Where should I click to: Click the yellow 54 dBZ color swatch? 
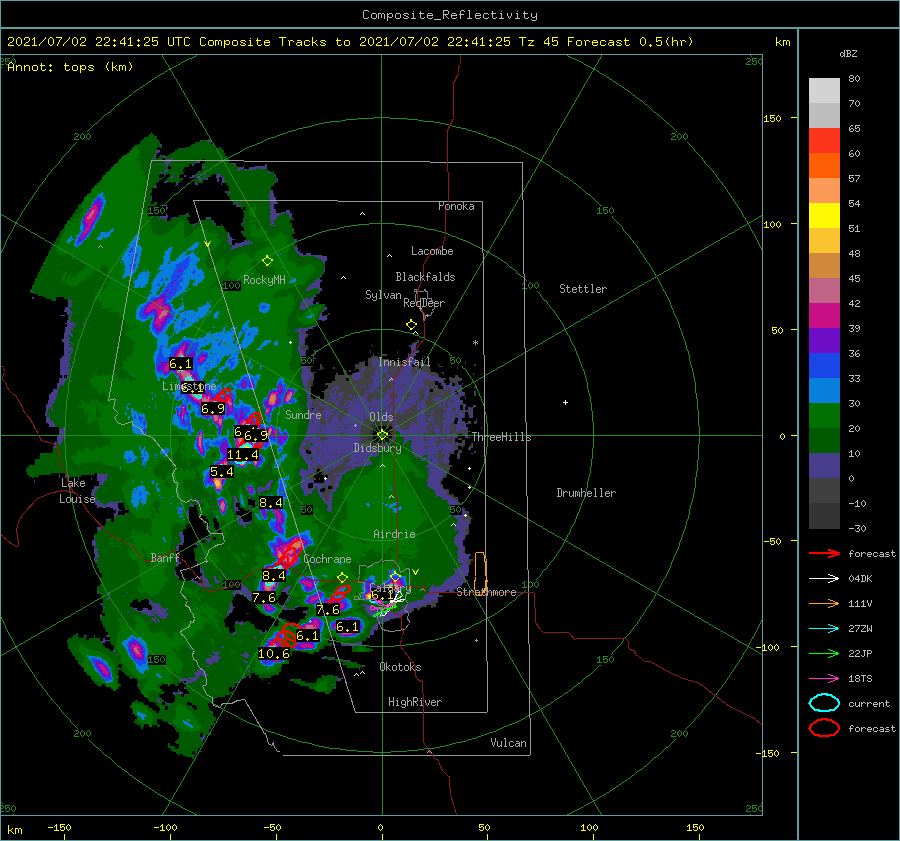(x=824, y=215)
